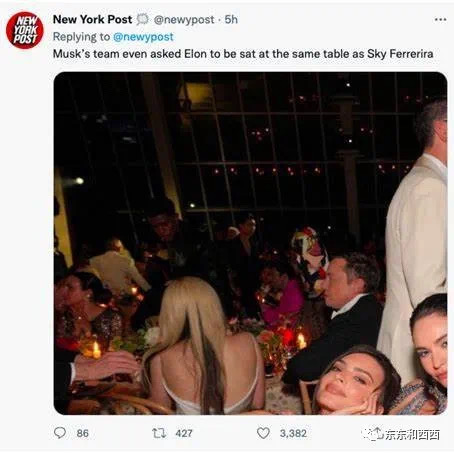Image resolution: width=454 pixels, height=454 pixels.
Task: Open the @newypost handle in the header
Action: (184, 20)
